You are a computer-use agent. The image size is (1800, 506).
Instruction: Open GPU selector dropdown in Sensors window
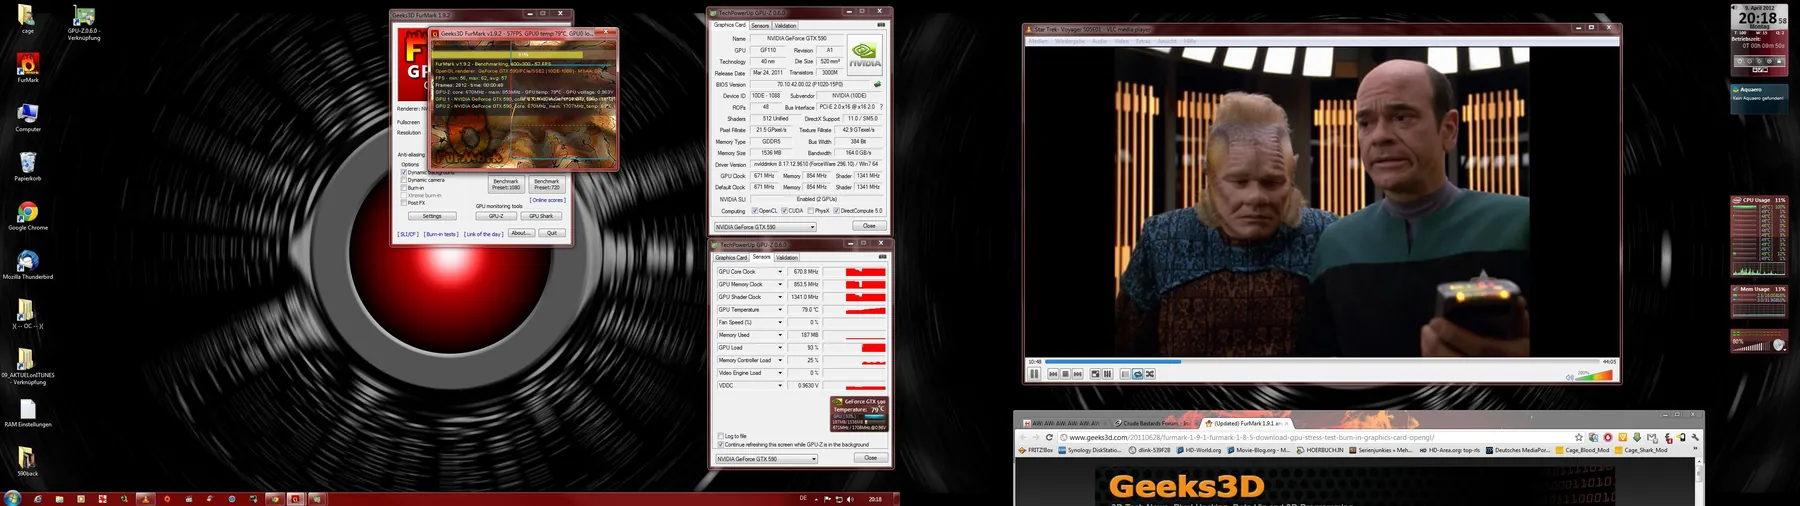pyautogui.click(x=766, y=459)
